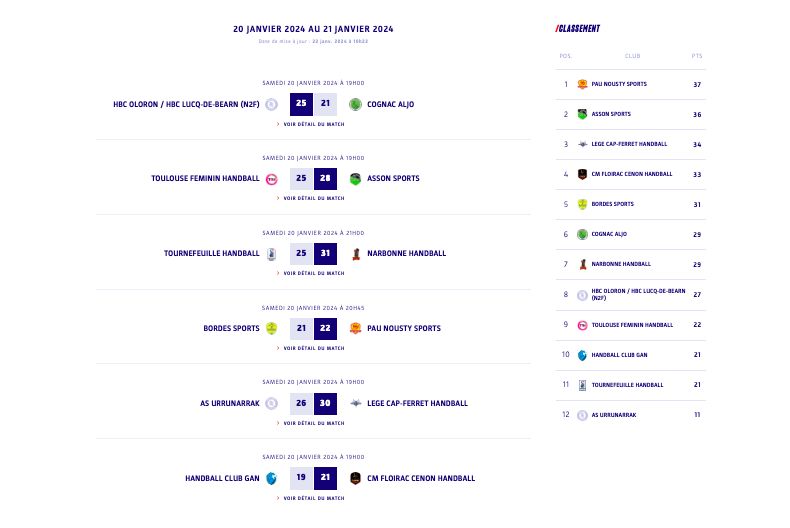Click Bordes Sports logo in match row

271,329
